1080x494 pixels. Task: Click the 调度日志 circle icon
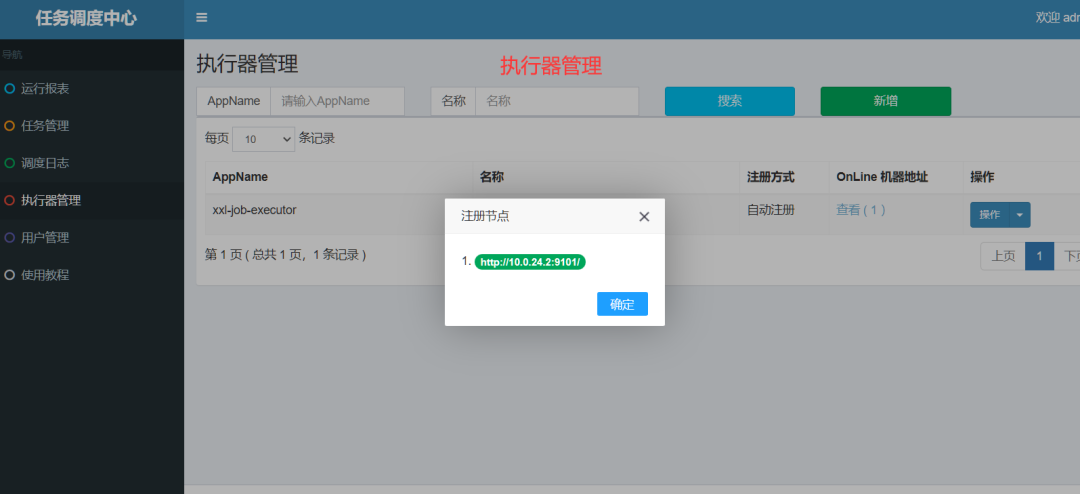(x=9, y=163)
